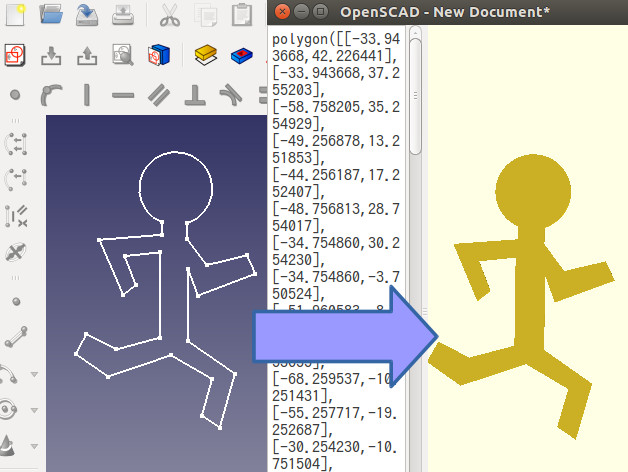Click the downward arrow tray icon

point(51,56)
